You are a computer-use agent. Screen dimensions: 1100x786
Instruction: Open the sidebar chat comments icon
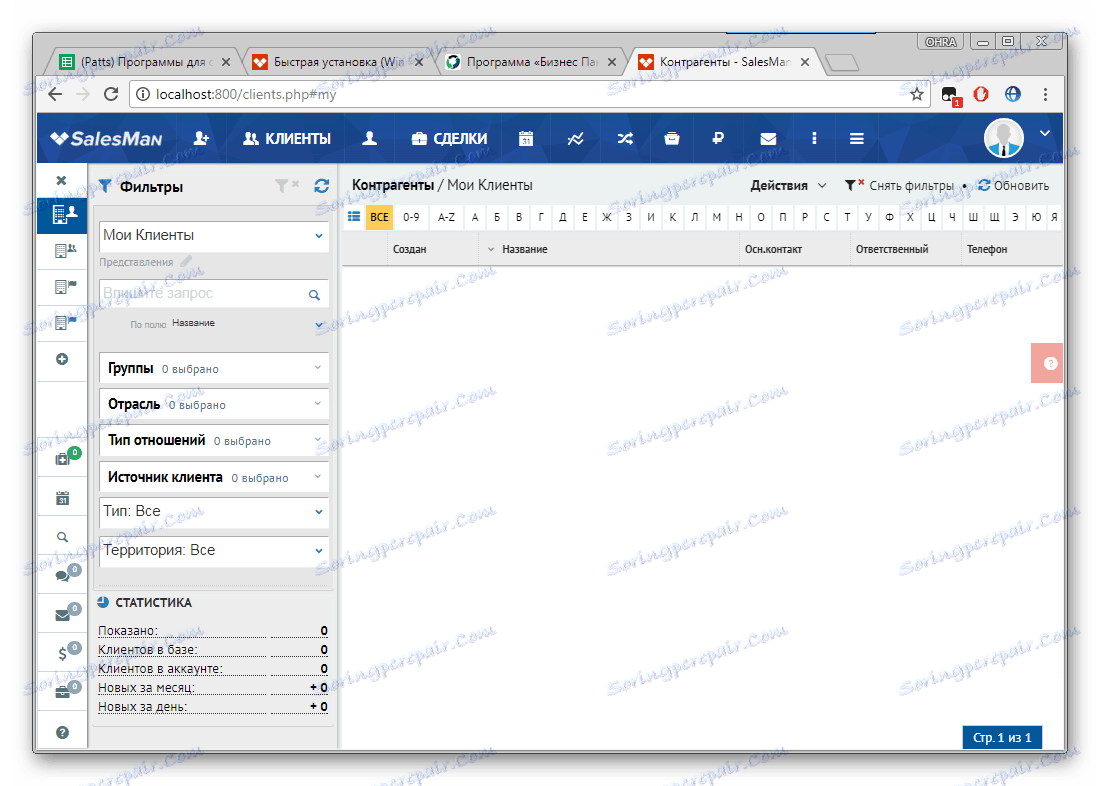pyautogui.click(x=63, y=576)
